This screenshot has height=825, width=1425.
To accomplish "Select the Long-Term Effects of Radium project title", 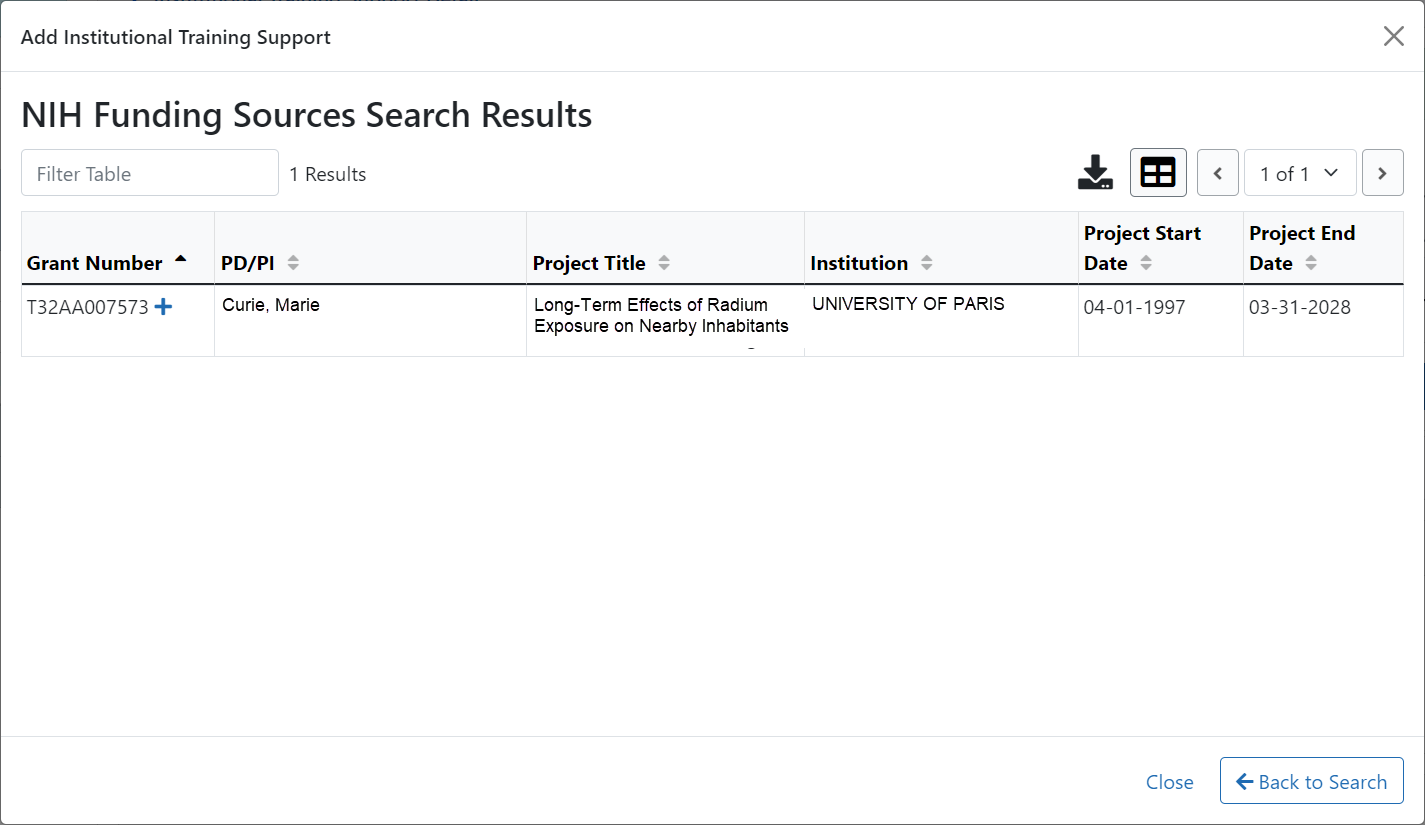I will point(661,315).
